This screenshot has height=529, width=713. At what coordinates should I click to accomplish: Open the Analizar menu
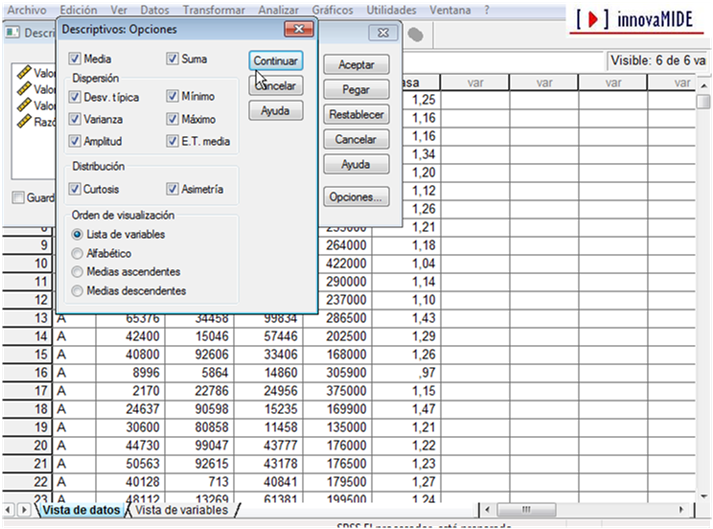click(280, 9)
